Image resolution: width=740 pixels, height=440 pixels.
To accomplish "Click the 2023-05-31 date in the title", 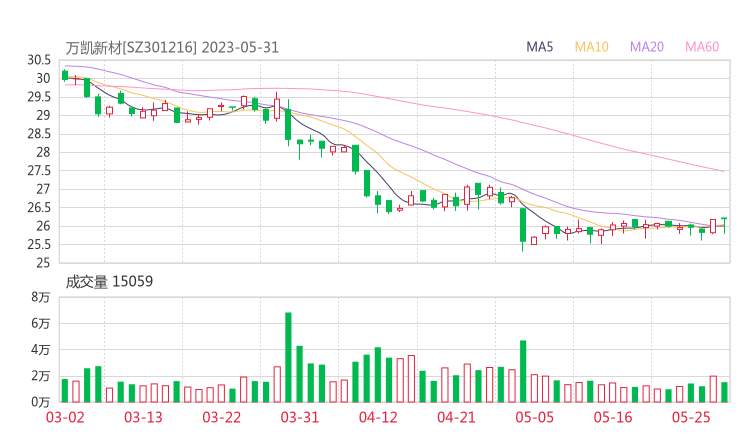I will click(x=237, y=47).
